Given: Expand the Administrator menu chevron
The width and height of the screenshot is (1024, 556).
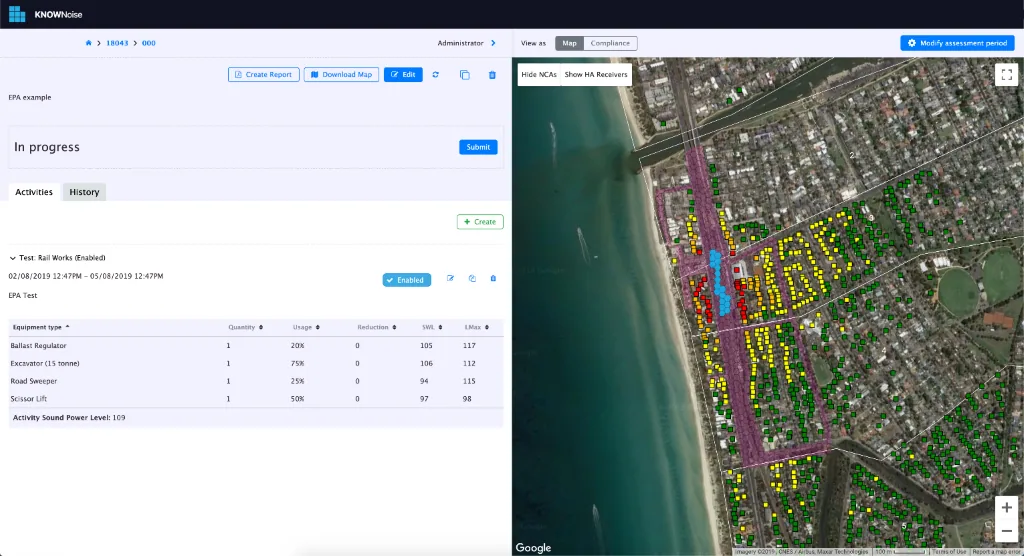Looking at the screenshot, I should pos(493,43).
